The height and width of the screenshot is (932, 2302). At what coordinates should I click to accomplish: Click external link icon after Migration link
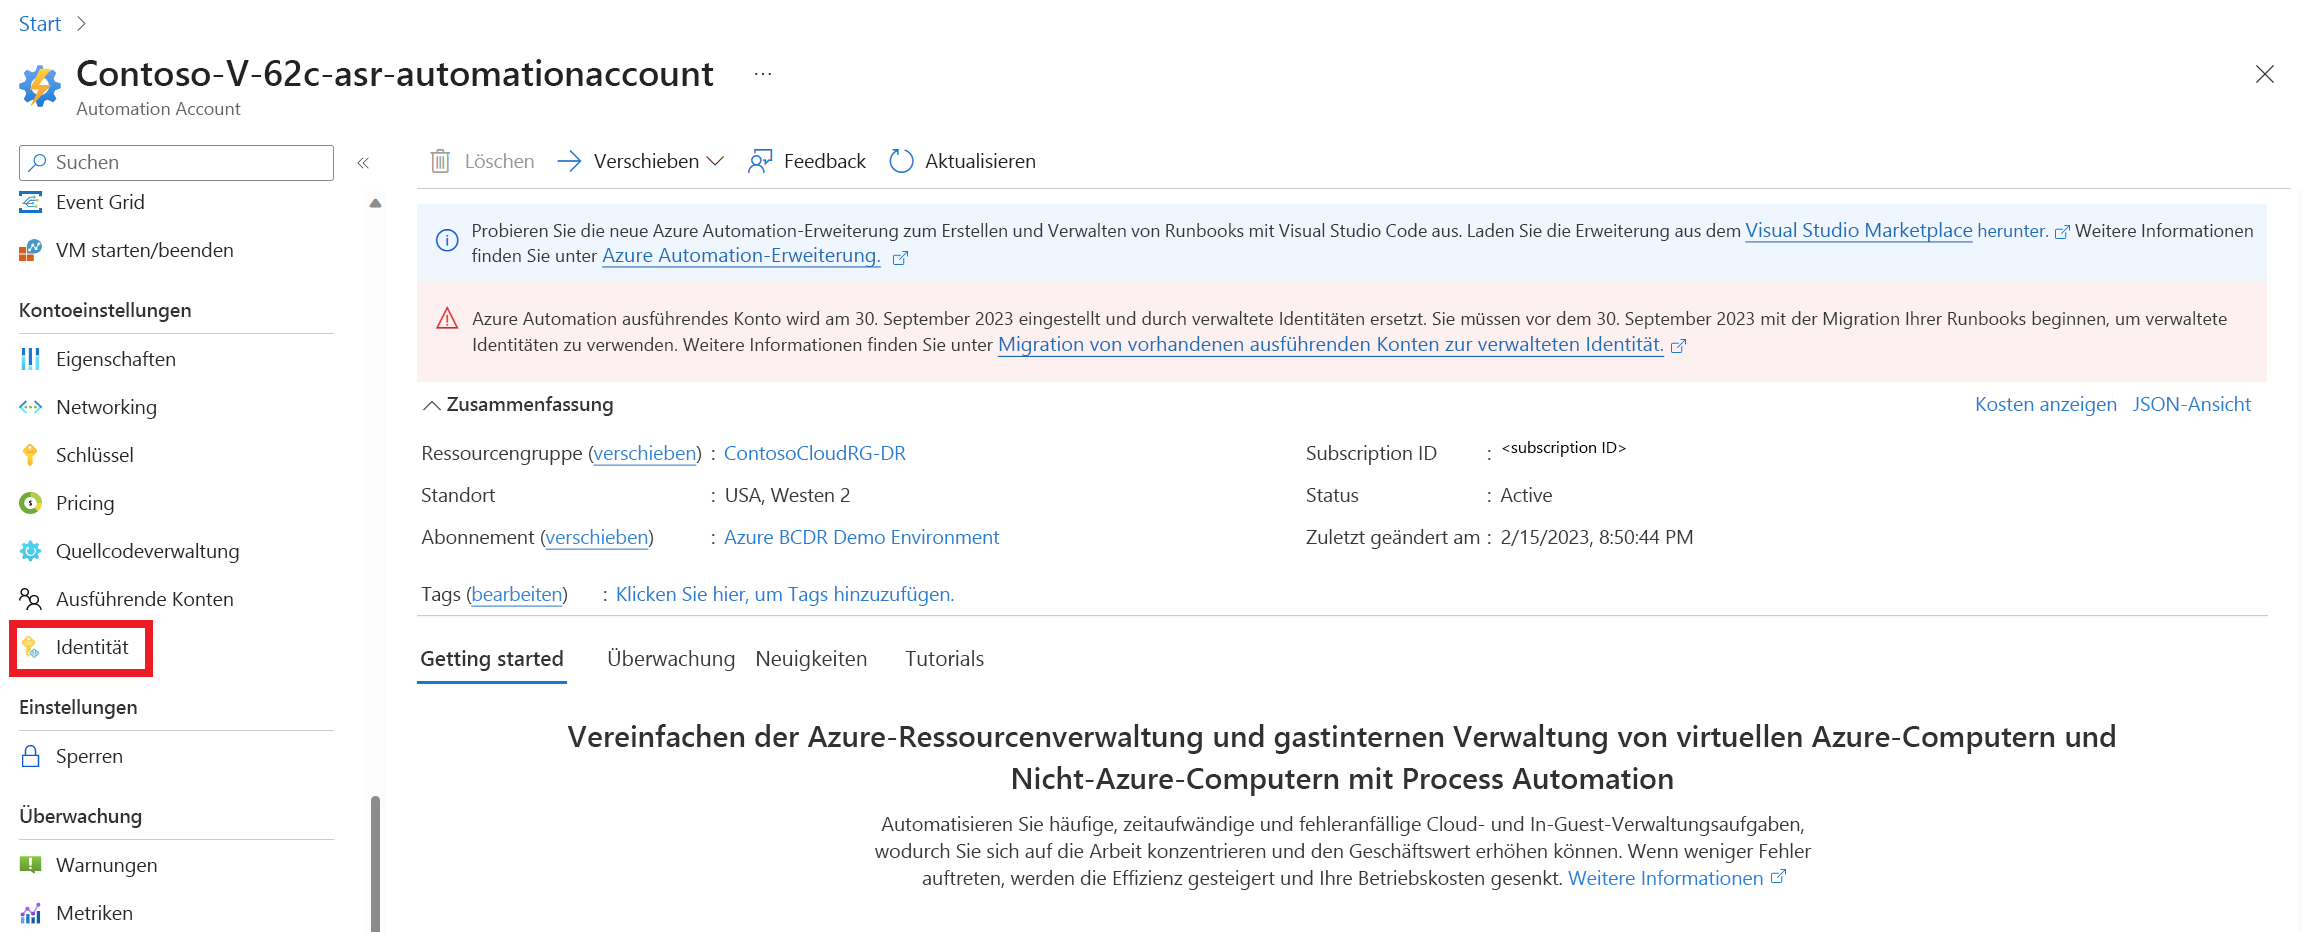pos(1679,346)
